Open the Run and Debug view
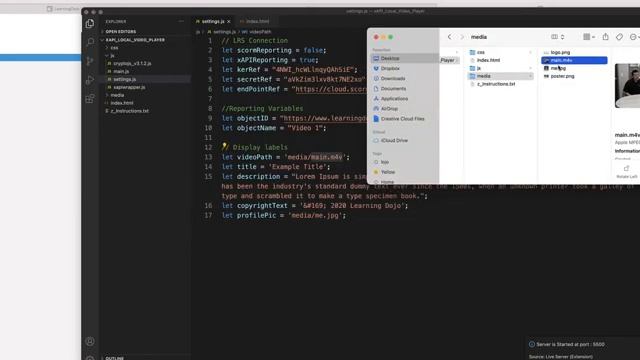This screenshot has width=640, height=360. pyautogui.click(x=90, y=80)
